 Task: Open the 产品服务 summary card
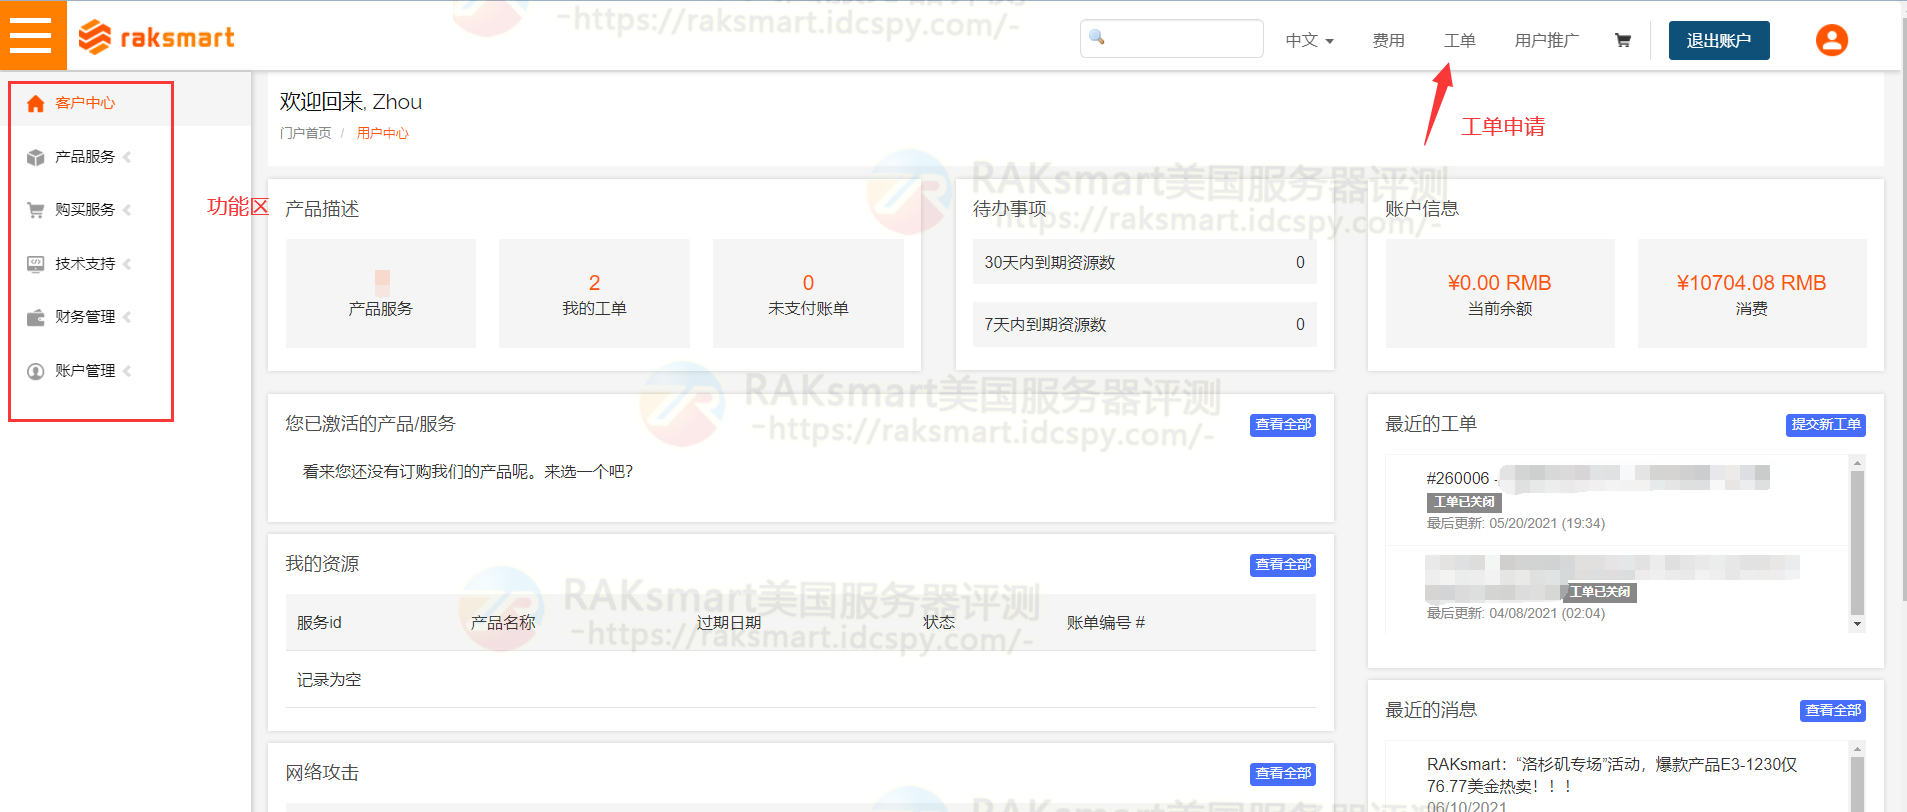(380, 293)
